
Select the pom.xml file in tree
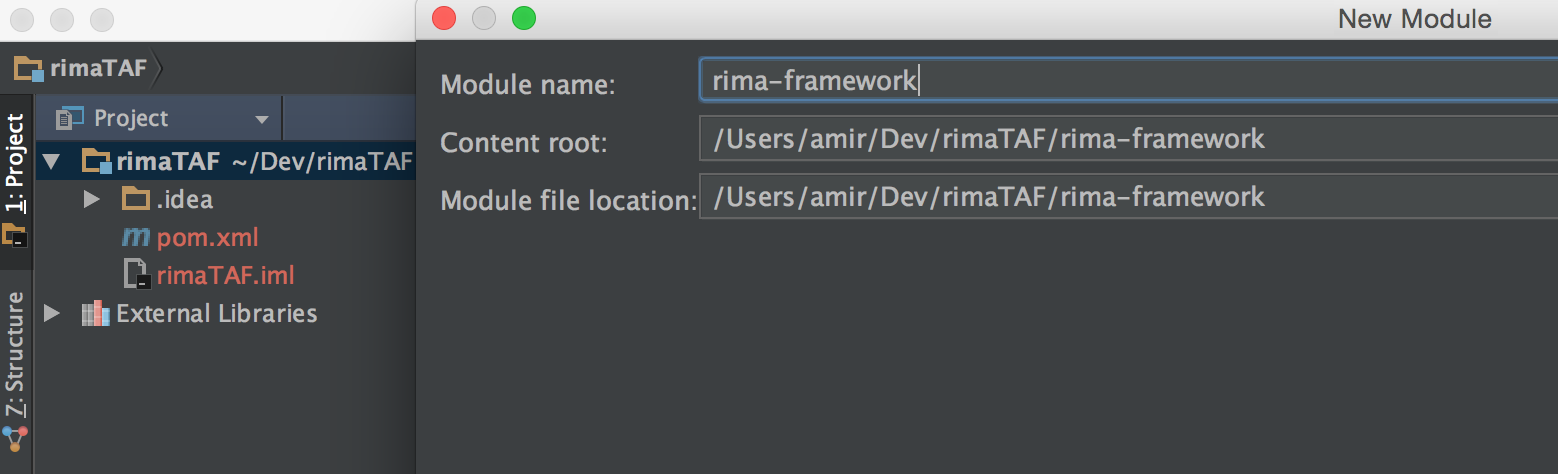pyautogui.click(x=207, y=237)
